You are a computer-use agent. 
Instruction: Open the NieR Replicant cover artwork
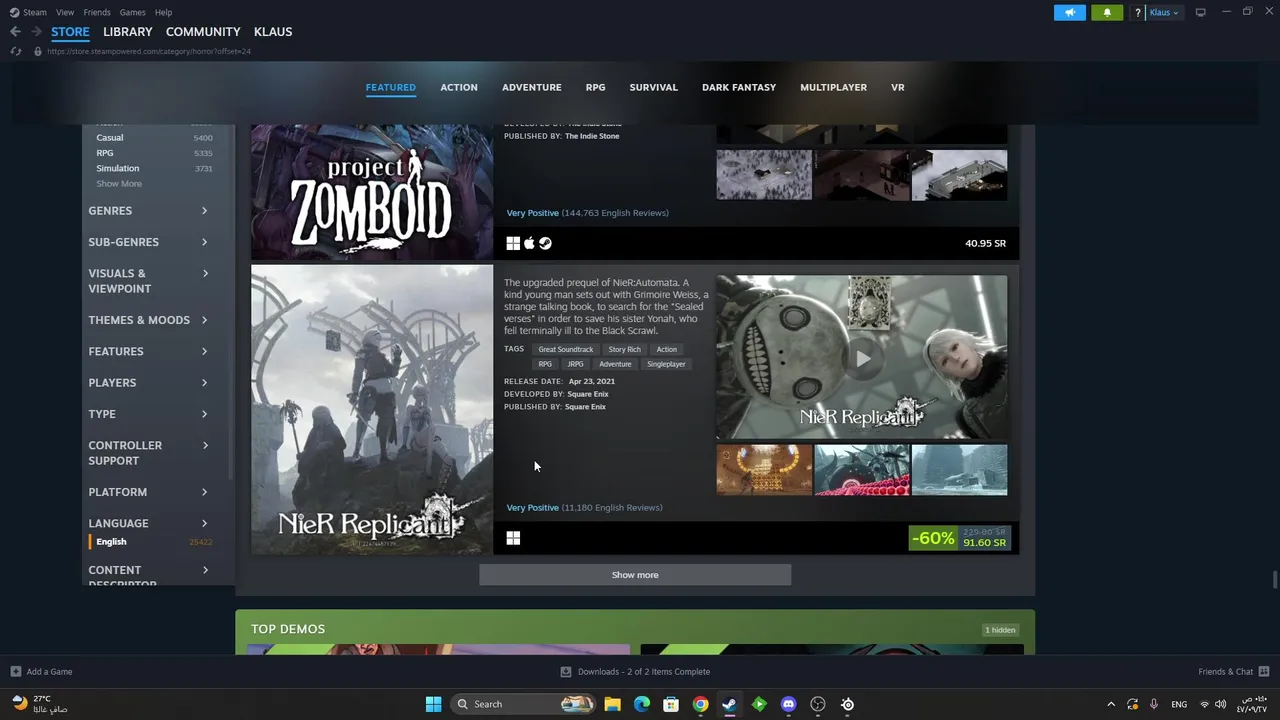(372, 410)
